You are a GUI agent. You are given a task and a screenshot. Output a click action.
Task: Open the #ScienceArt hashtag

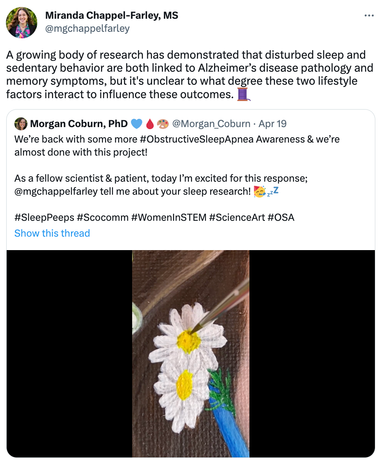point(237,218)
